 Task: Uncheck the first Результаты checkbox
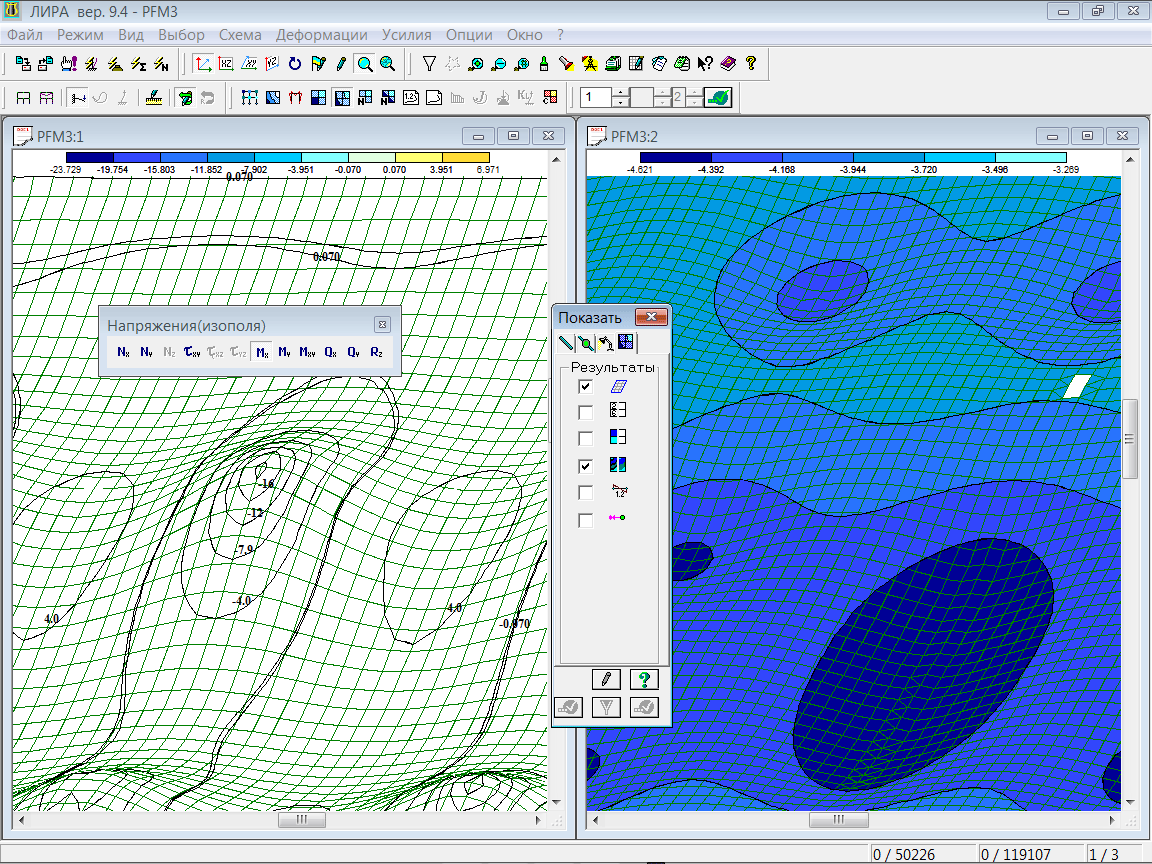click(585, 387)
